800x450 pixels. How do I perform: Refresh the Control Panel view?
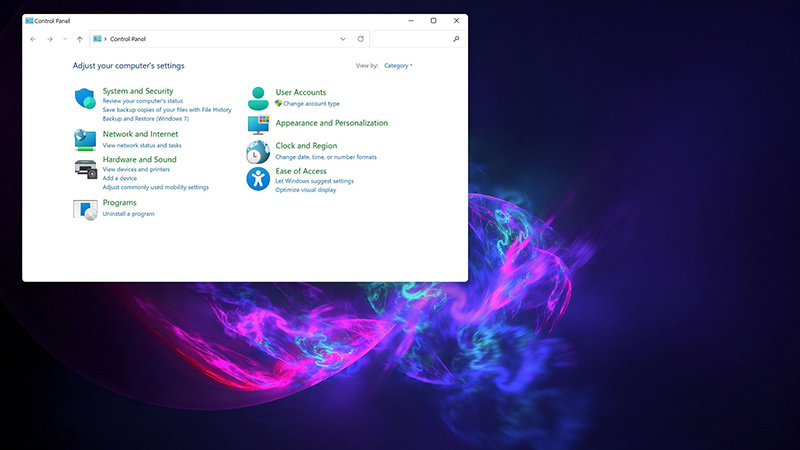tap(361, 39)
